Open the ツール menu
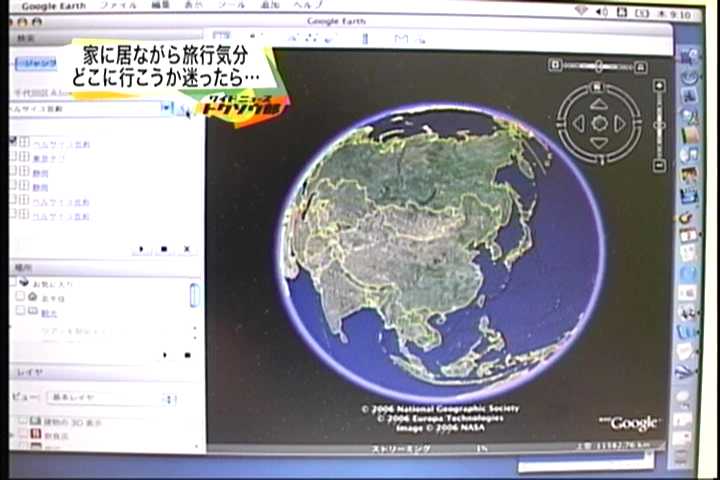Viewport: 720px width, 480px height. [231, 5]
